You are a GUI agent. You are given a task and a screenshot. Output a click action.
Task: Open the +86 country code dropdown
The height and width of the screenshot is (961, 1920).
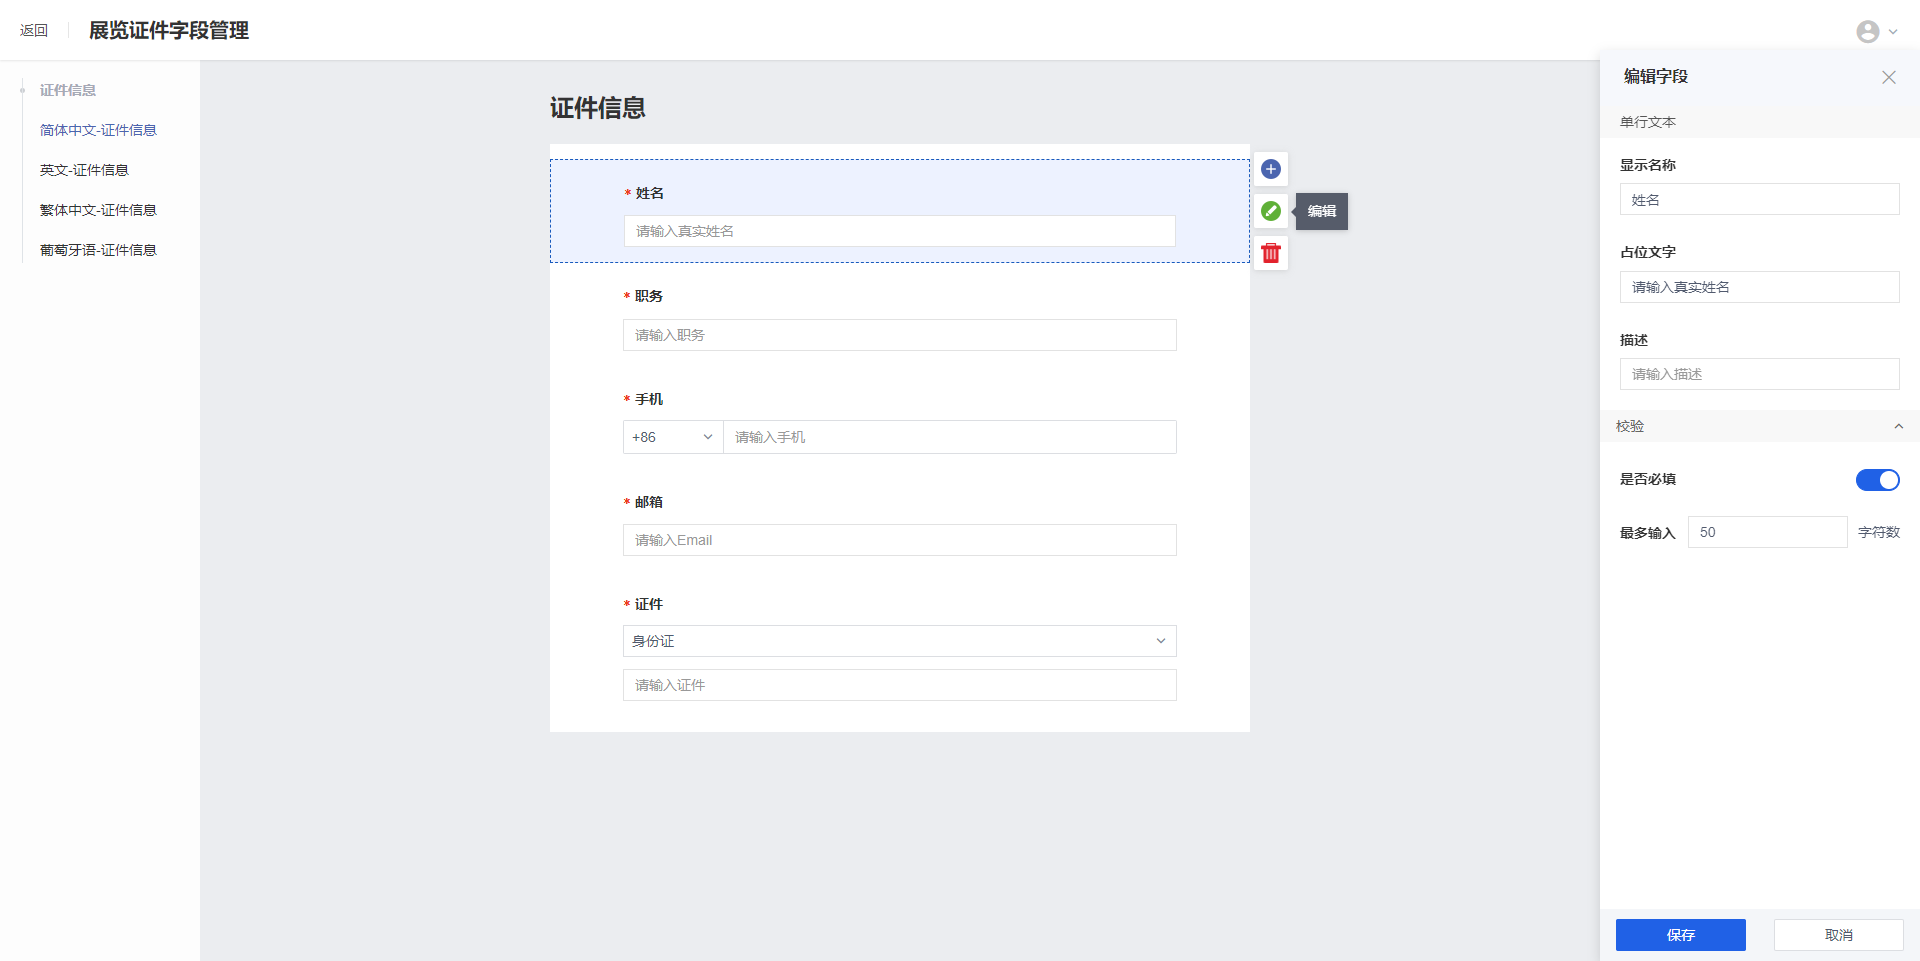tap(672, 437)
